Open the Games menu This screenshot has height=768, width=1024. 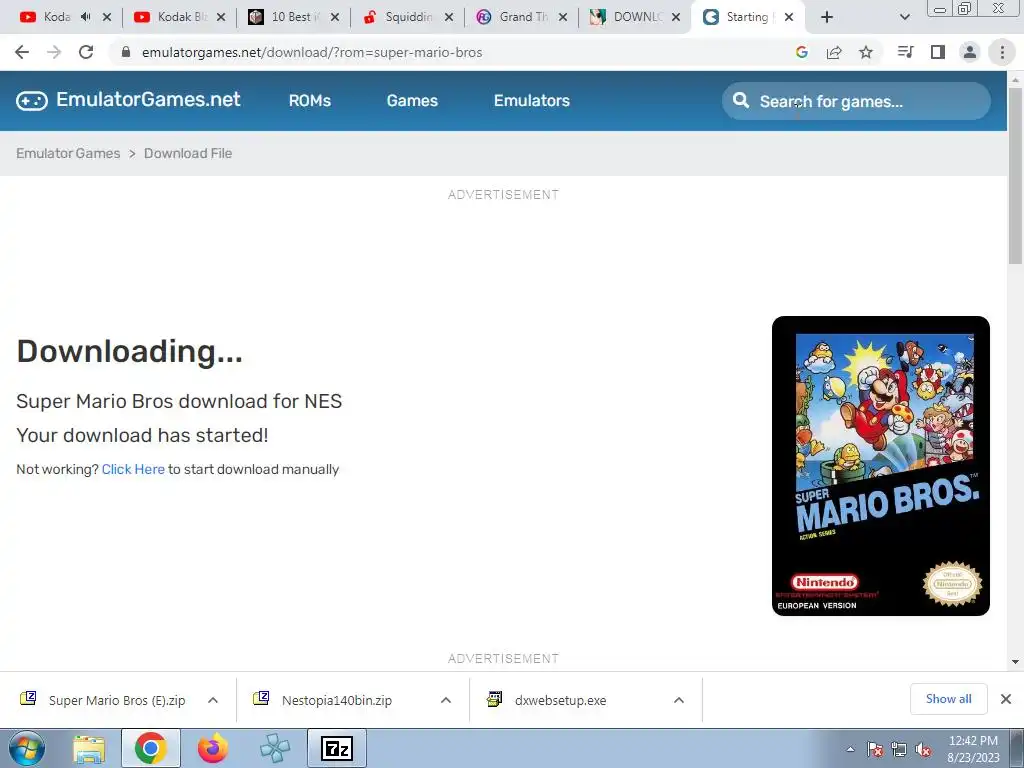point(412,101)
